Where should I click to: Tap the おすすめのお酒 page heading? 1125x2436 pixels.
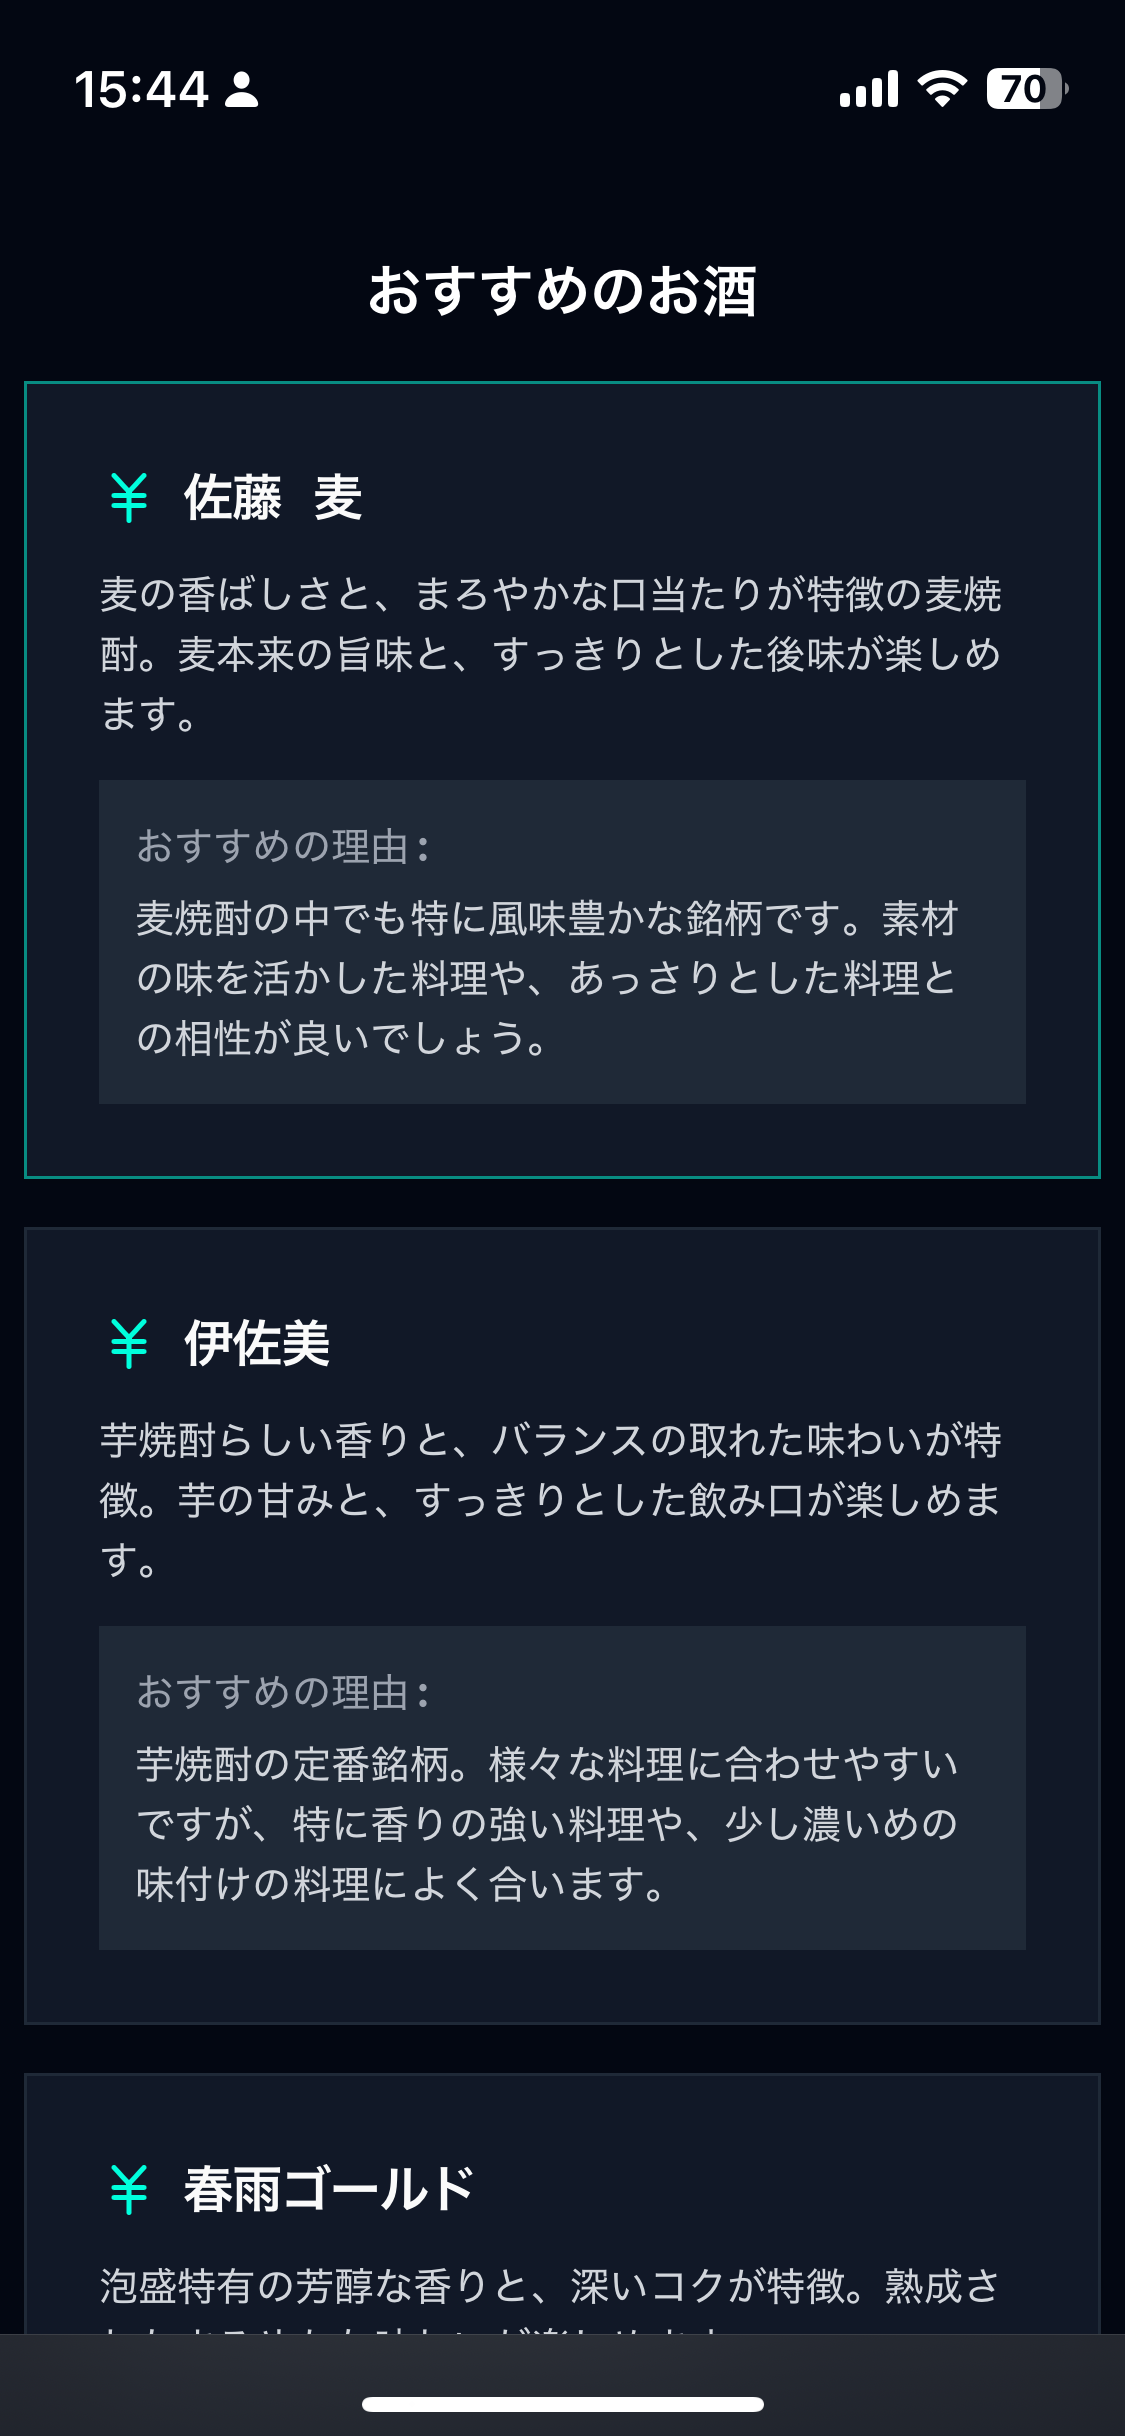562,291
